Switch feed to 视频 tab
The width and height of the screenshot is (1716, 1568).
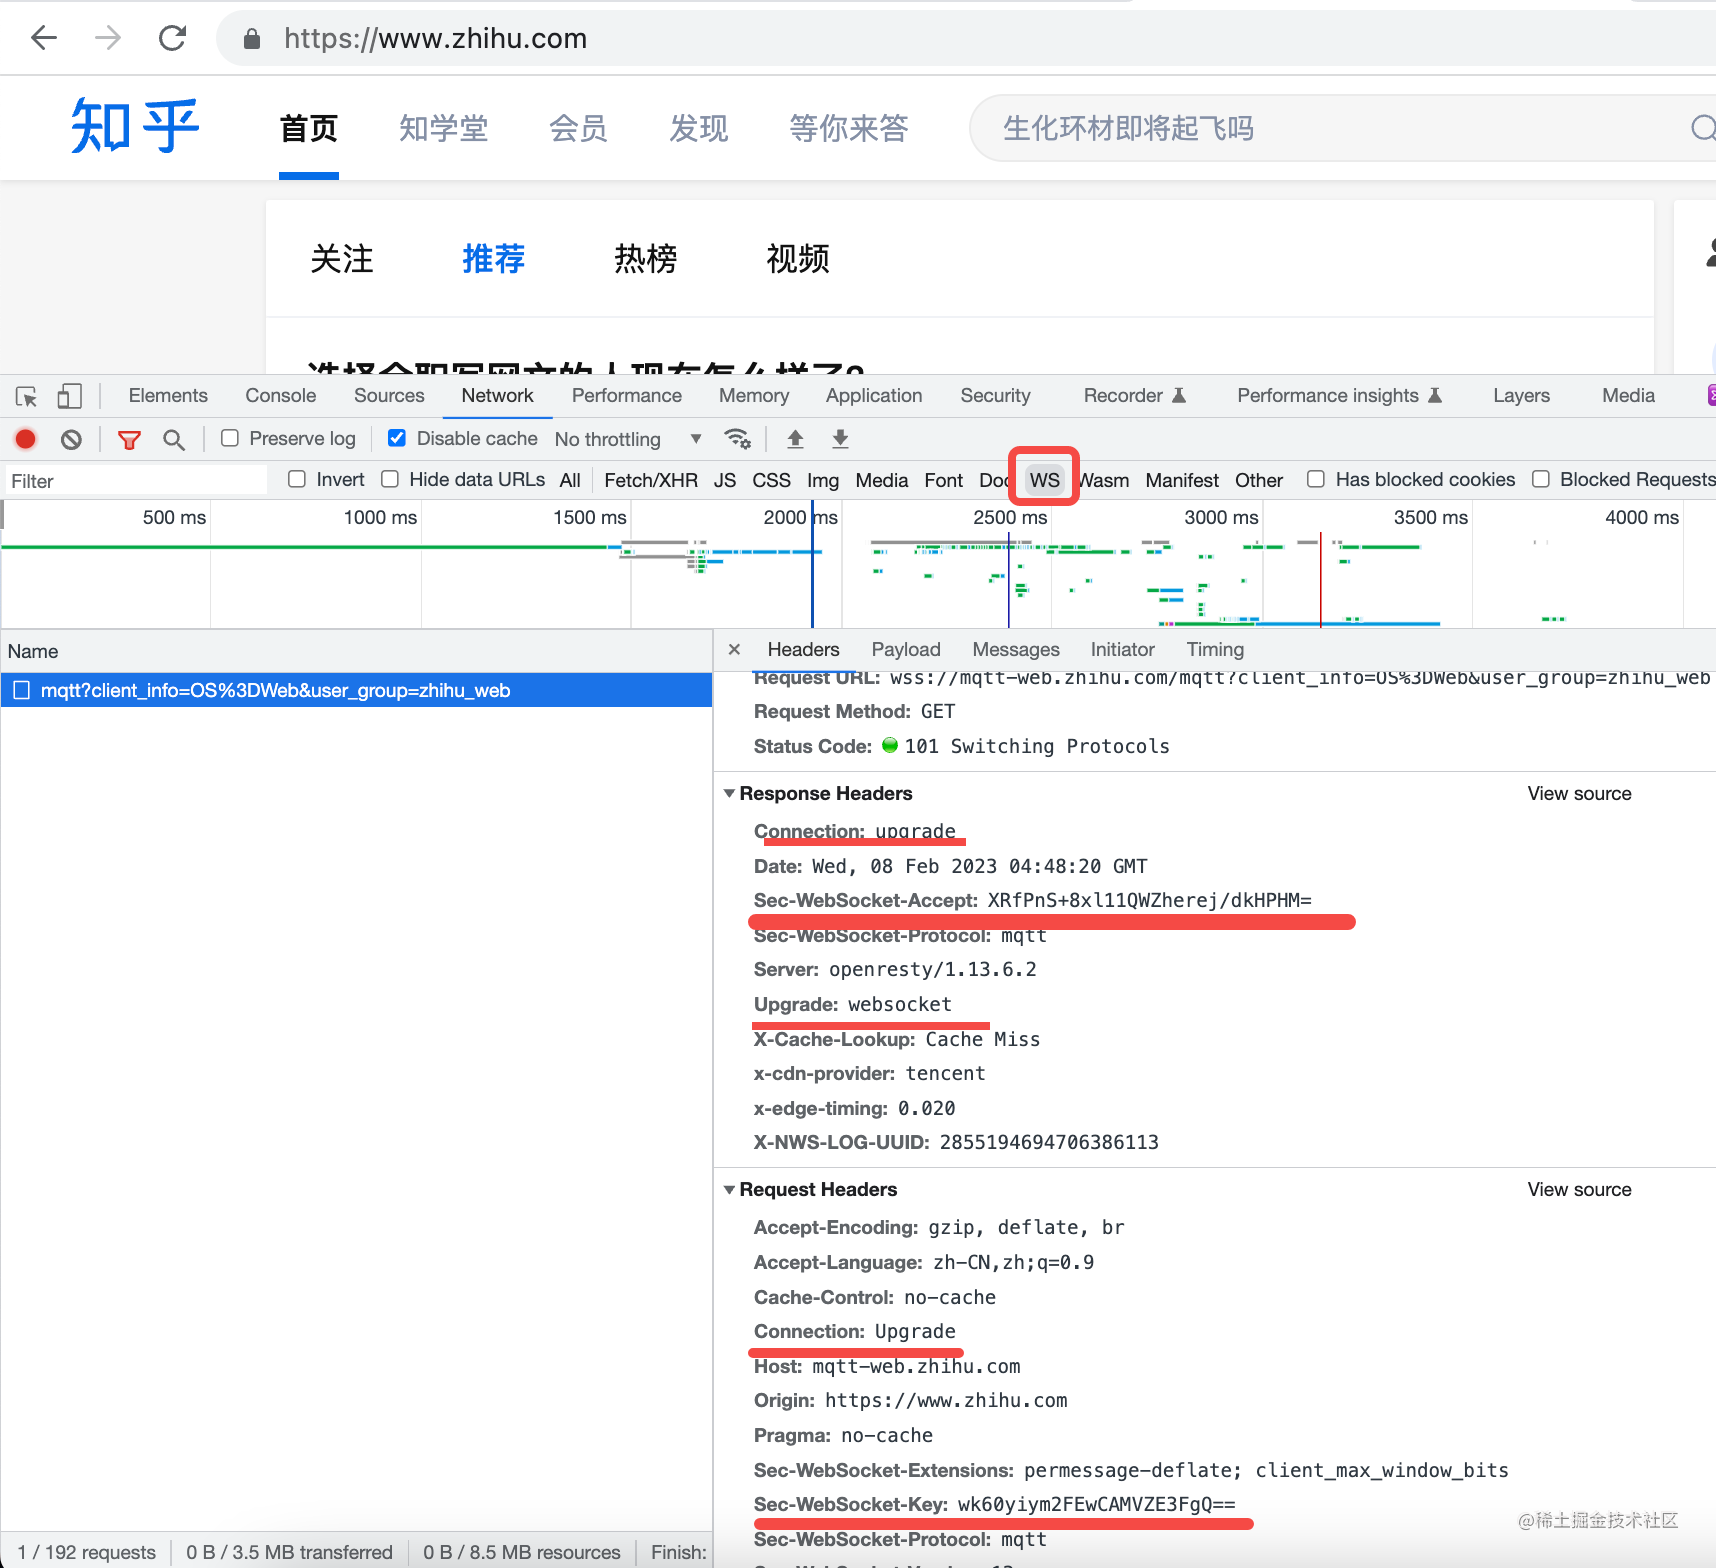click(x=798, y=259)
